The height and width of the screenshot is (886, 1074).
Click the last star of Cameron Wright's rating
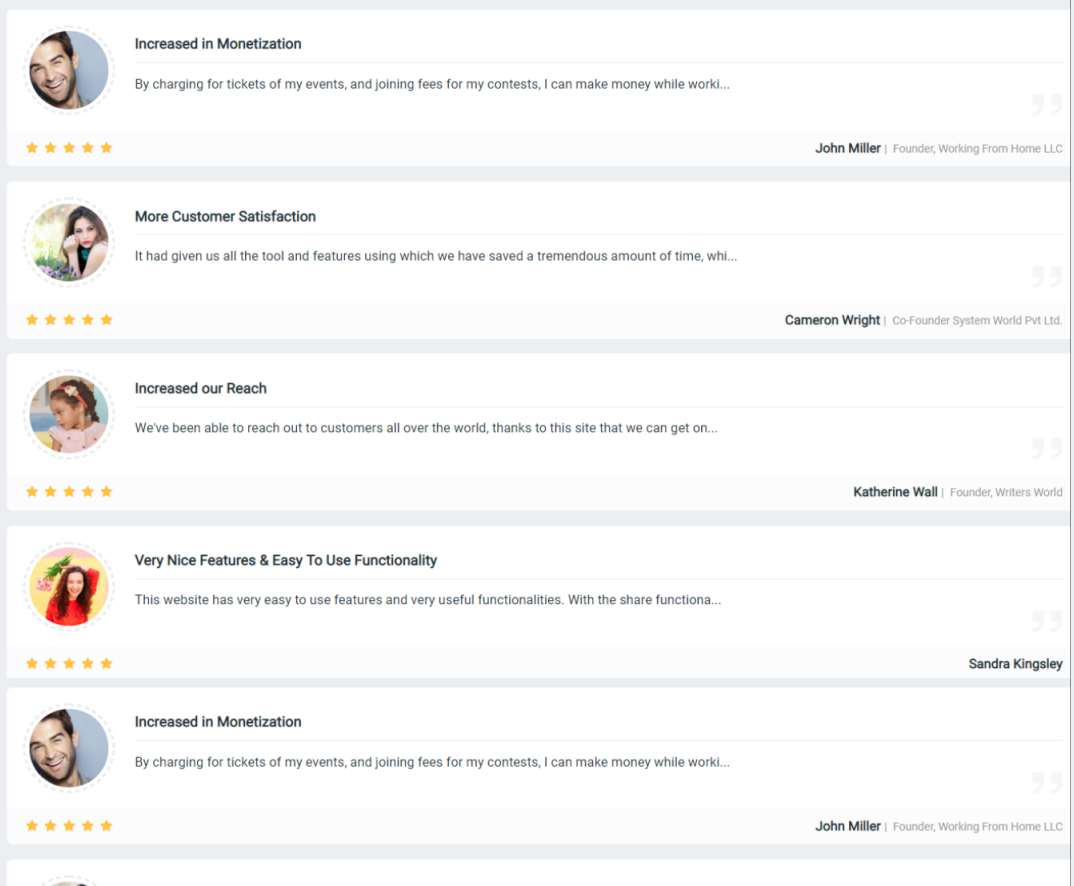[106, 320]
